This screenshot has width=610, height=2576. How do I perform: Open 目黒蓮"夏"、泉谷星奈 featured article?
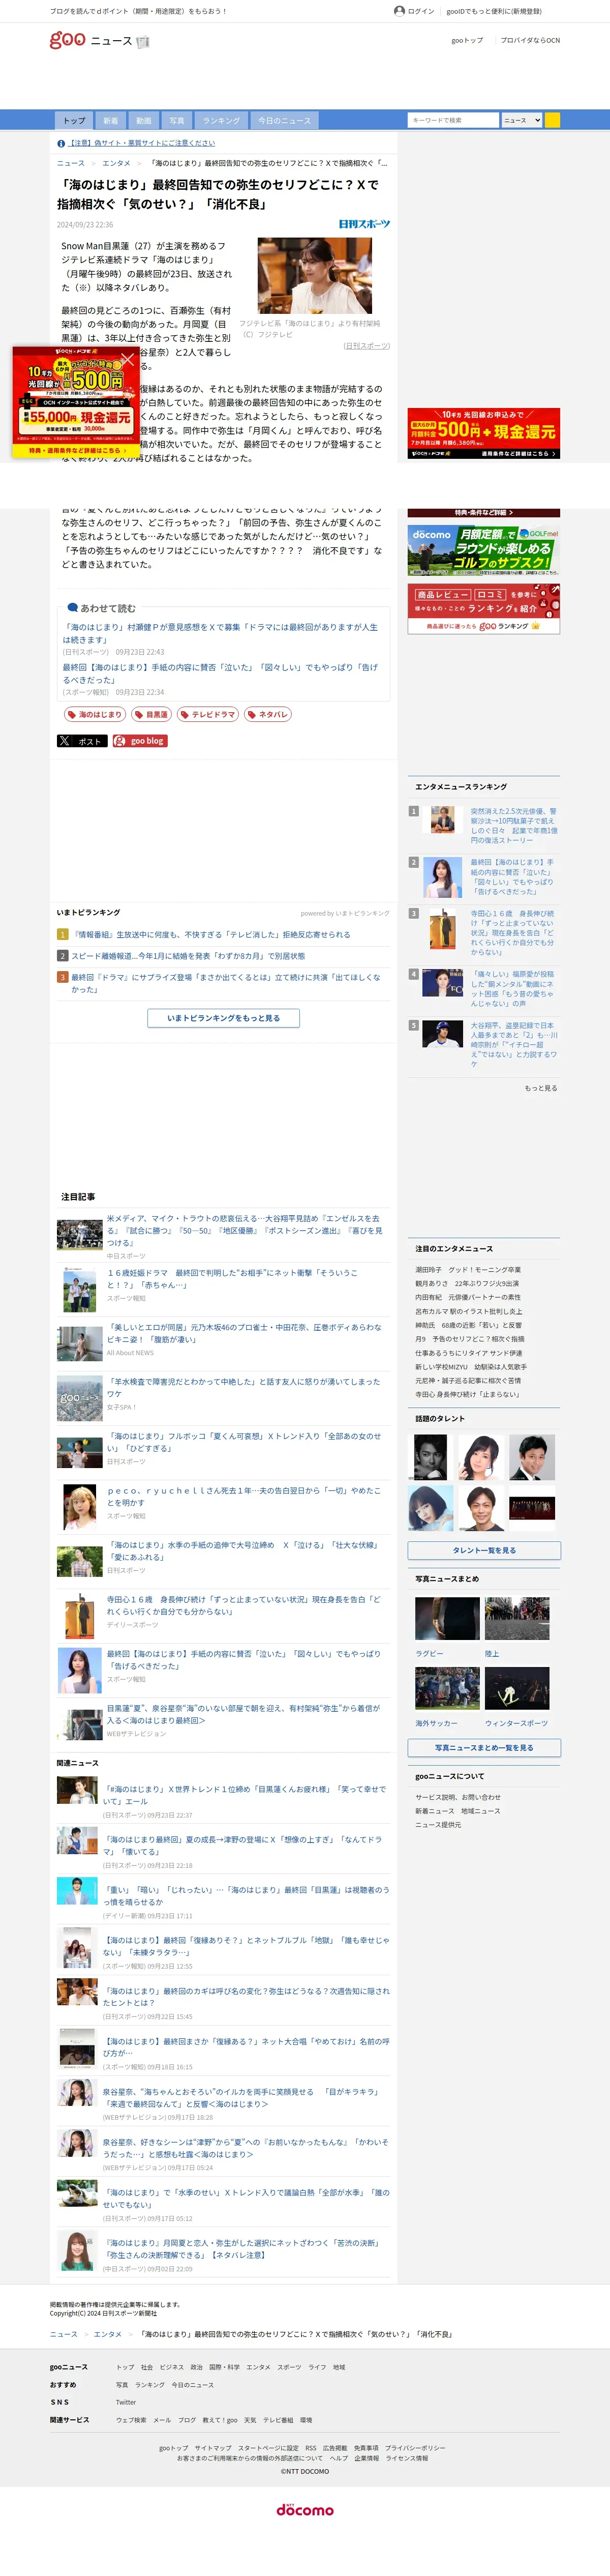pyautogui.click(x=244, y=1714)
